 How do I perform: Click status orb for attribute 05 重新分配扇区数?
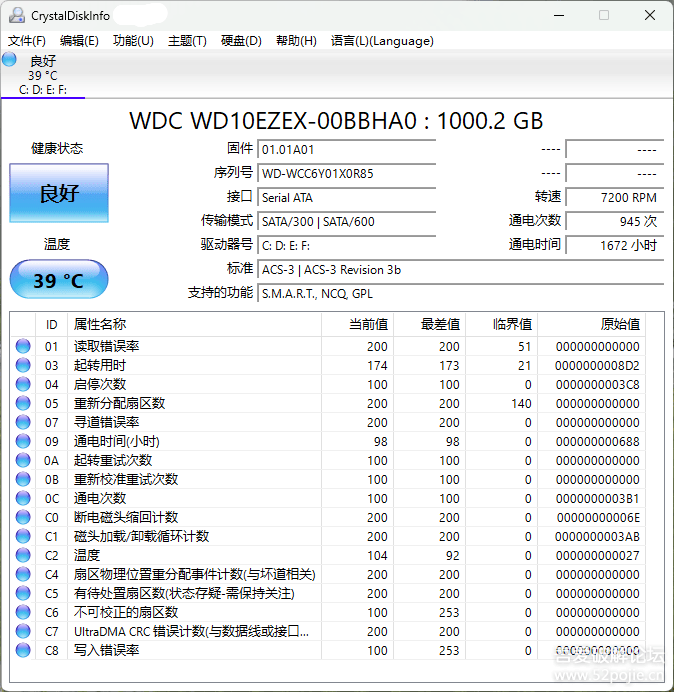coord(23,403)
